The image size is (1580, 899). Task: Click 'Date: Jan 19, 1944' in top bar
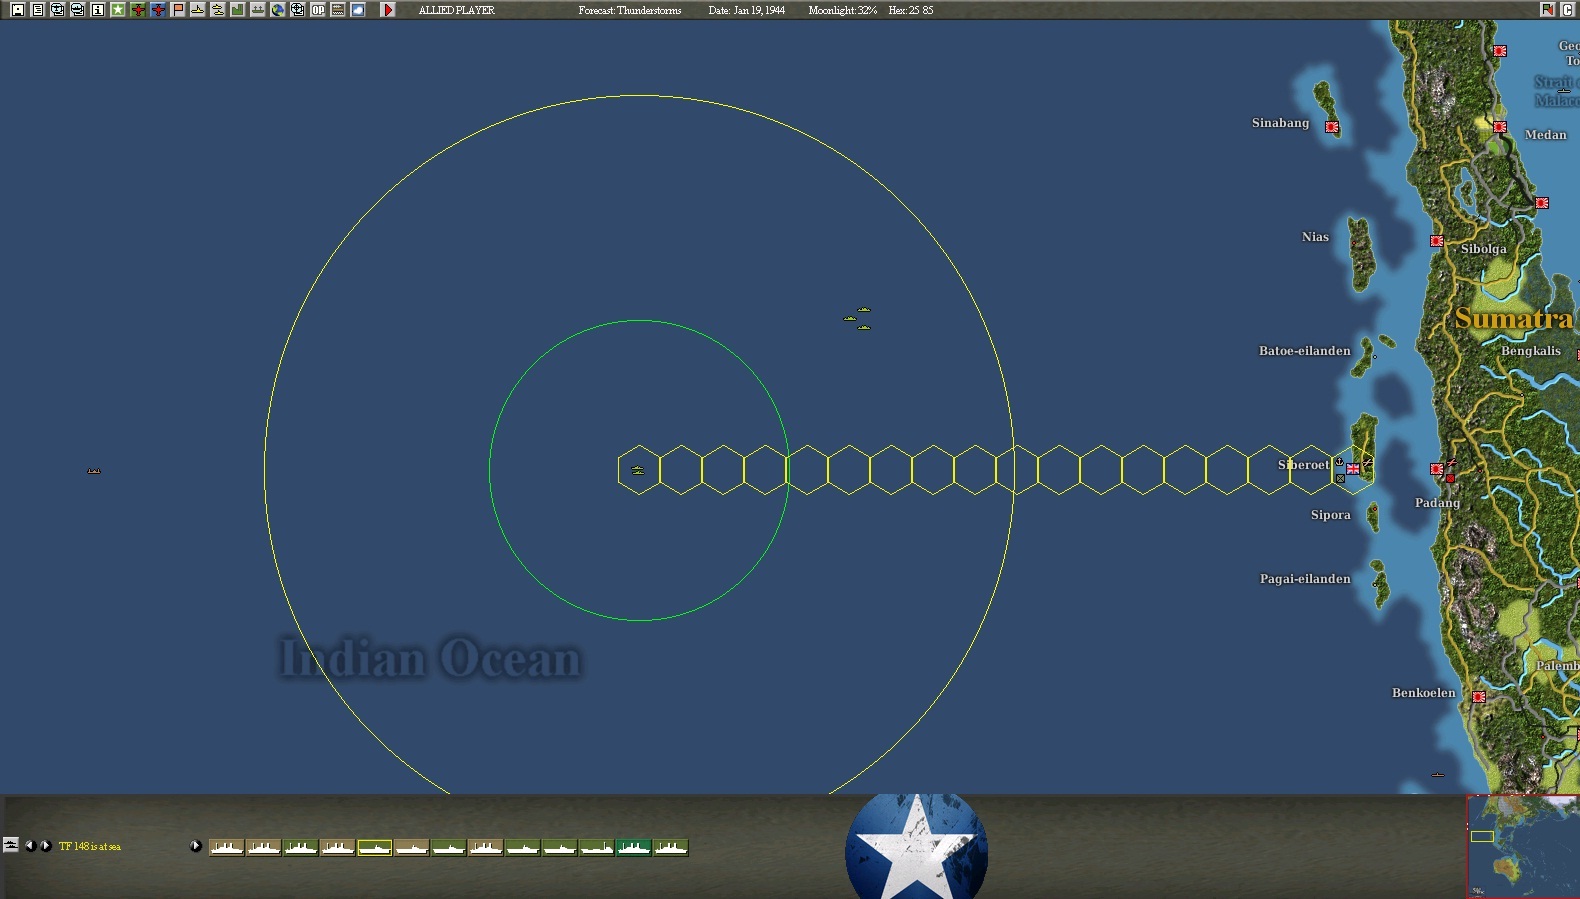[x=747, y=10]
